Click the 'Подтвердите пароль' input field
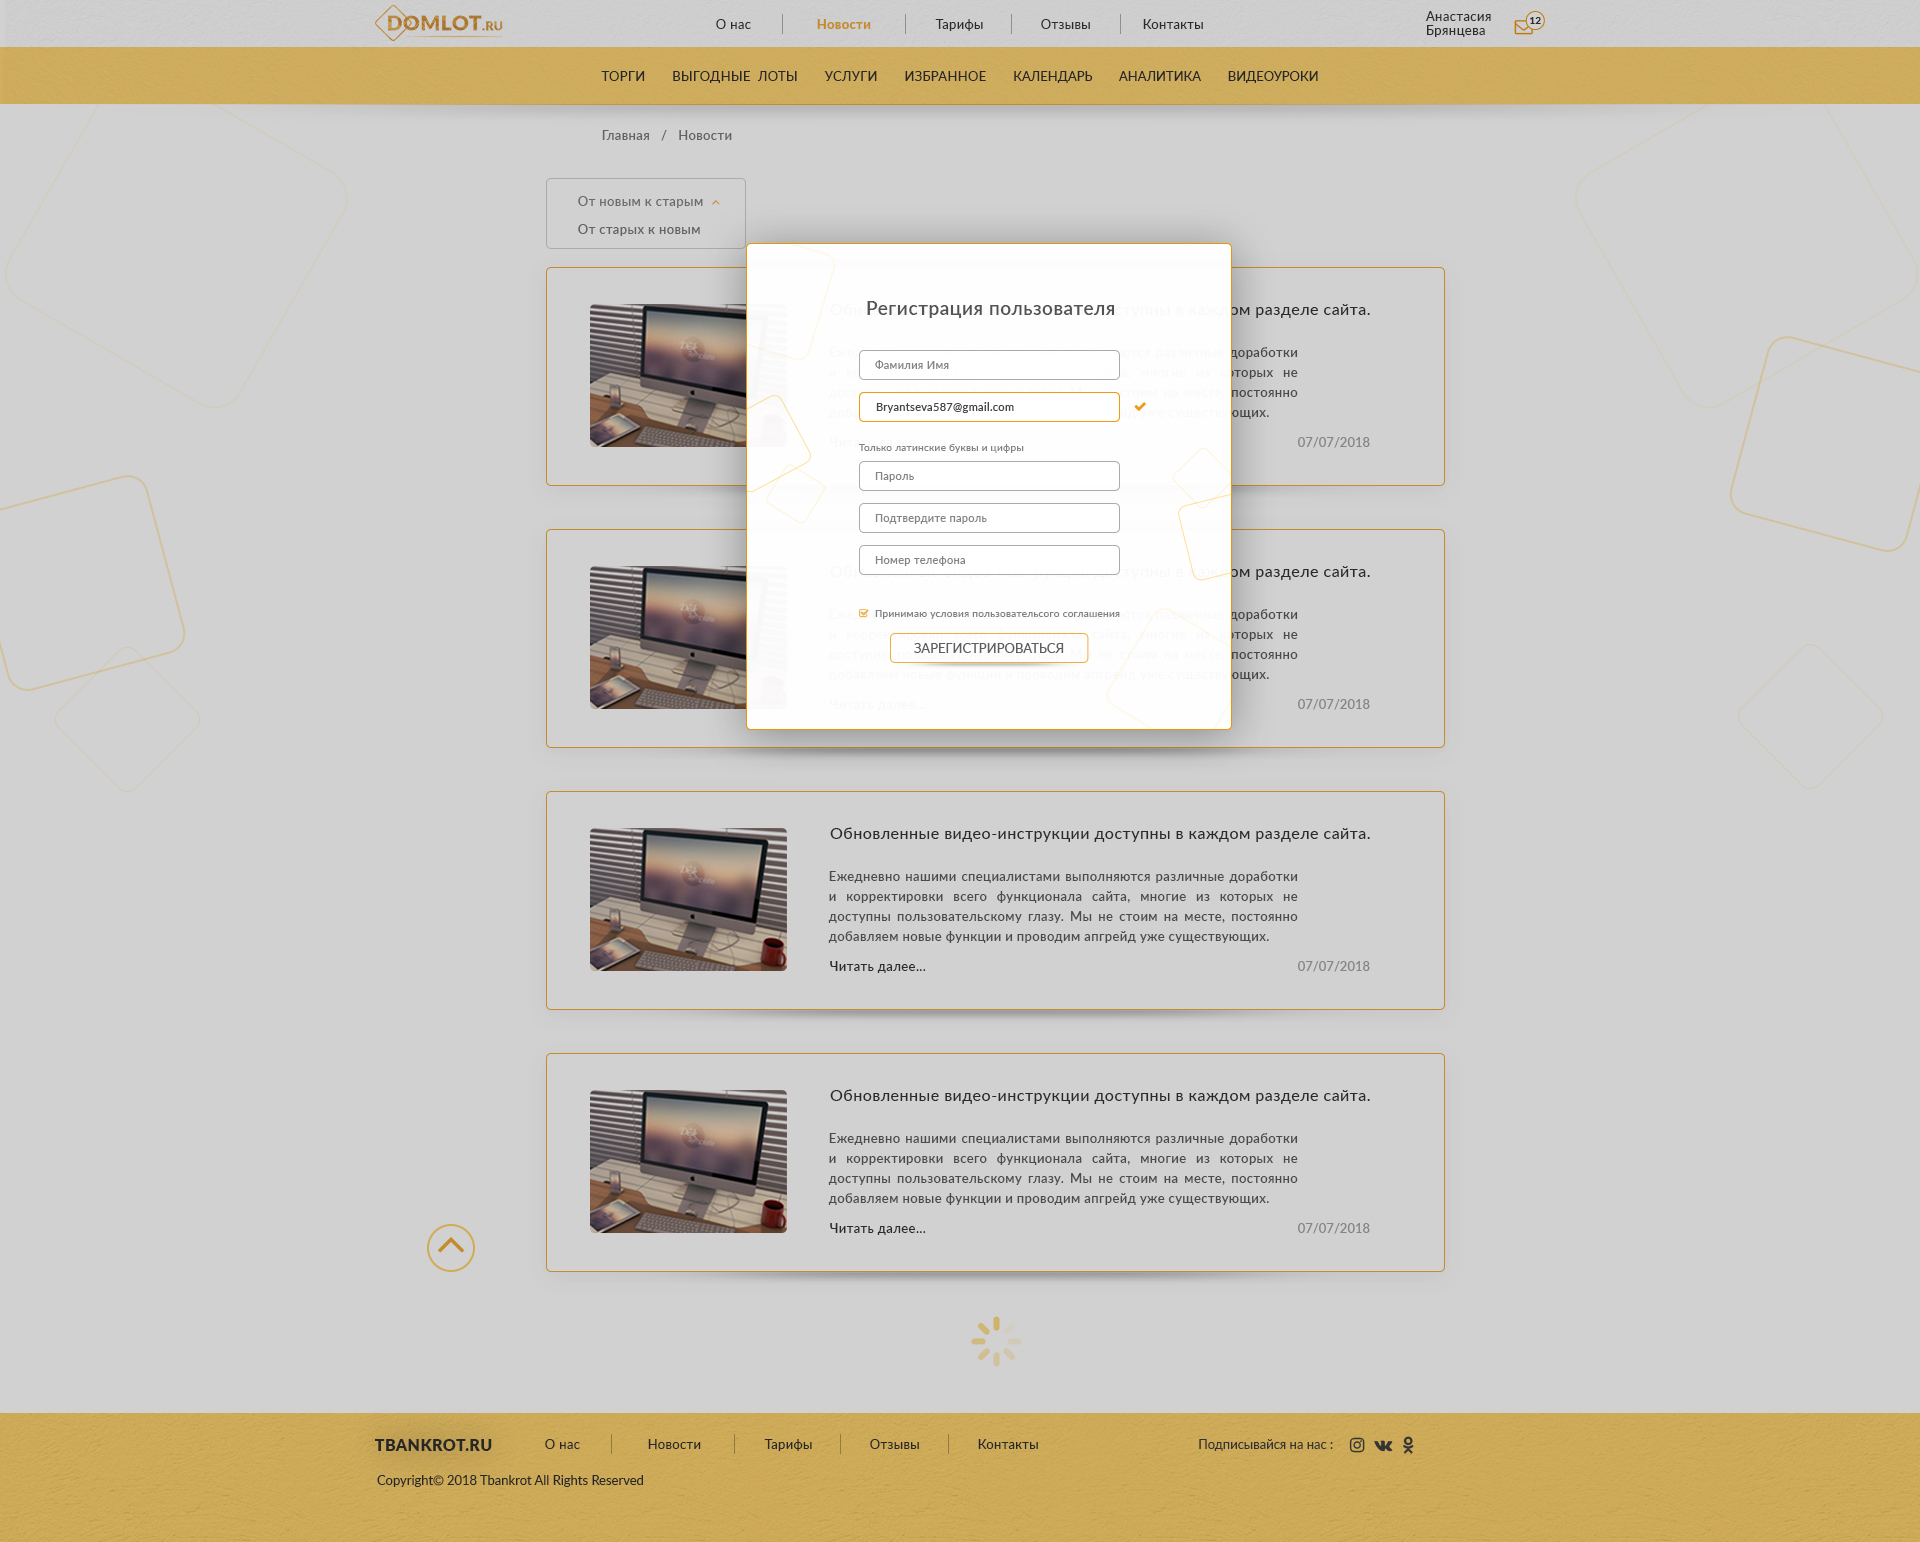 [989, 518]
